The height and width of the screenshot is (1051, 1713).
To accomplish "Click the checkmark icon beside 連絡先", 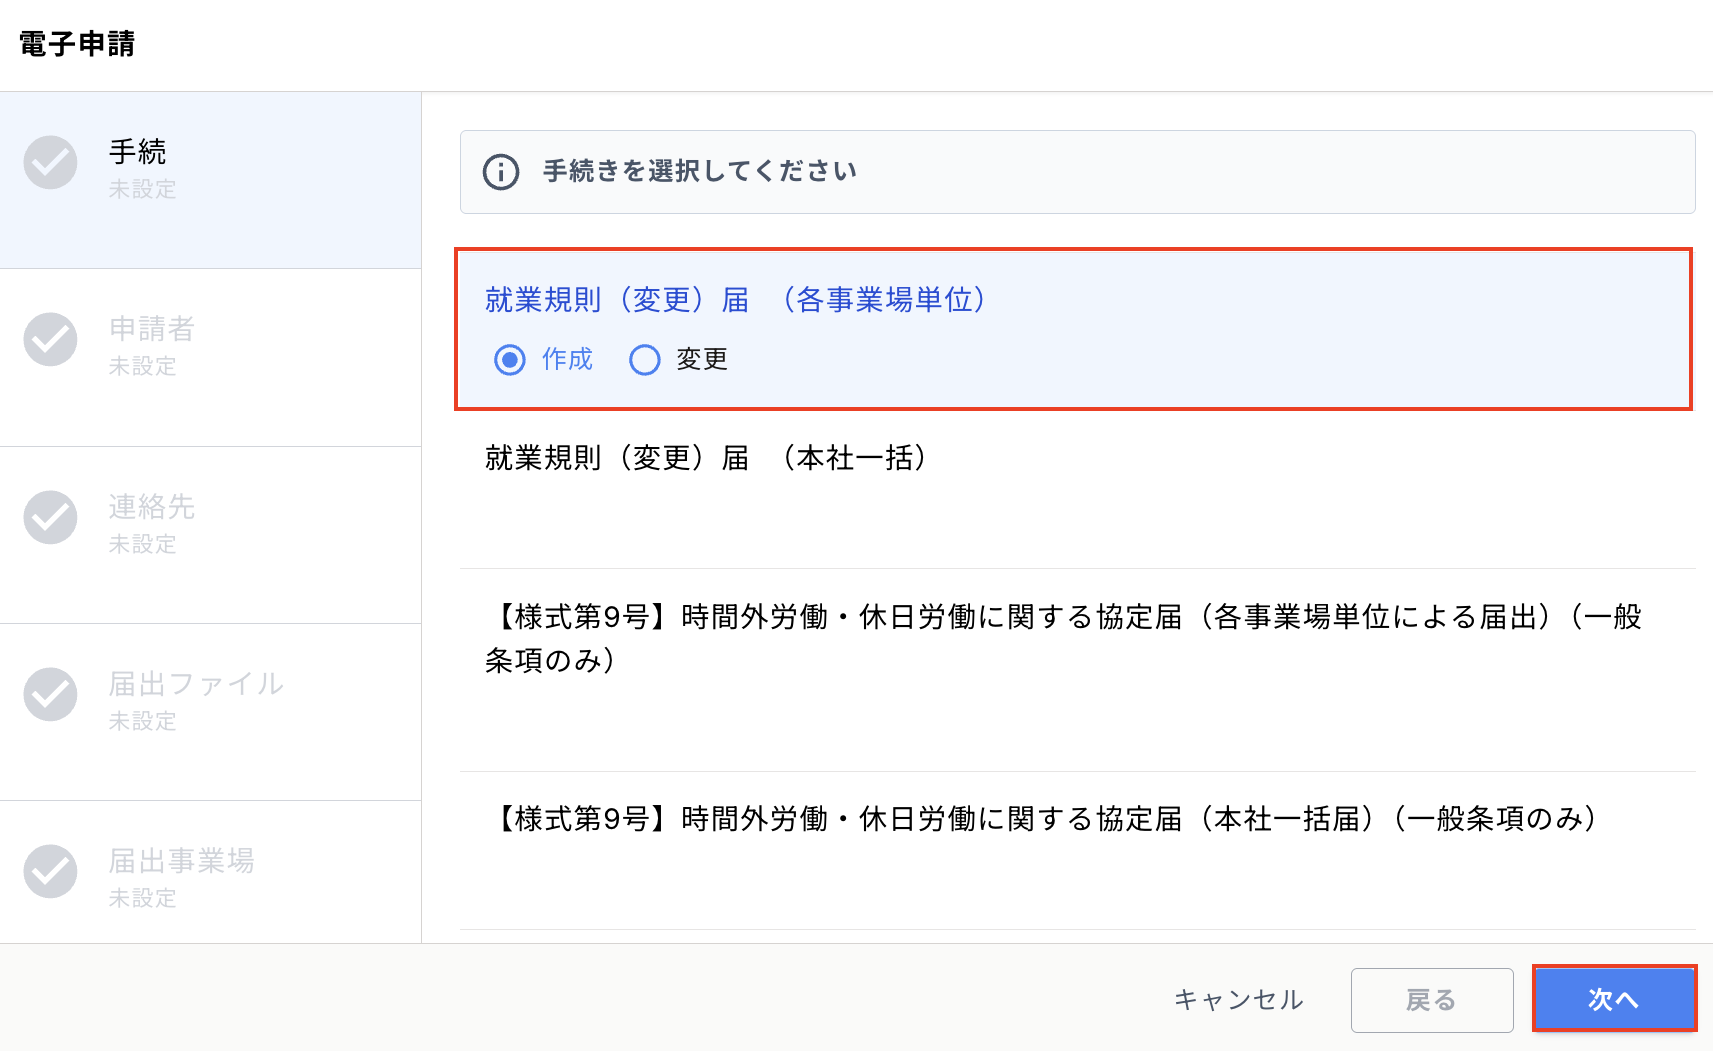I will 51,517.
